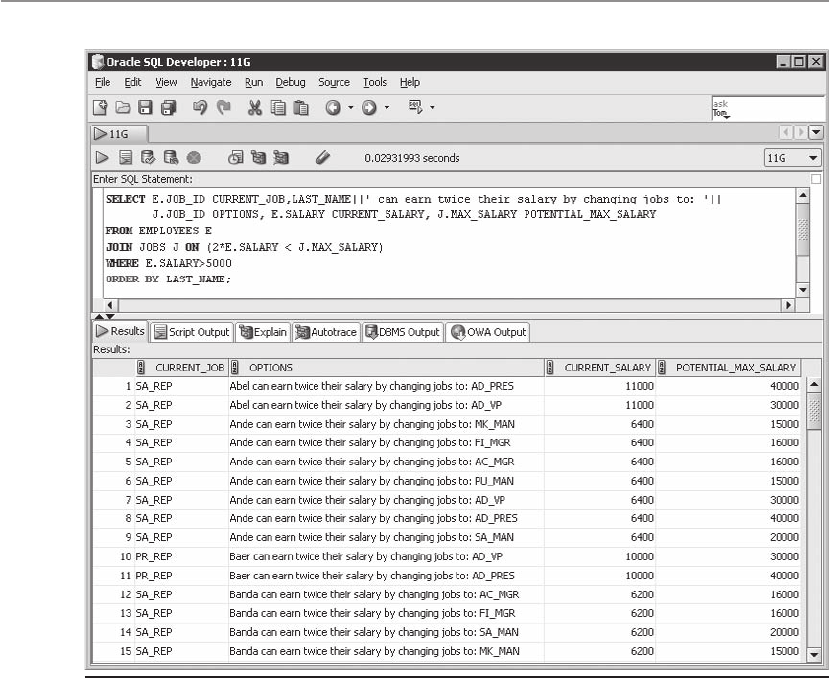Image resolution: width=829 pixels, height=678 pixels.
Task: Click the New file icon
Action: [100, 107]
